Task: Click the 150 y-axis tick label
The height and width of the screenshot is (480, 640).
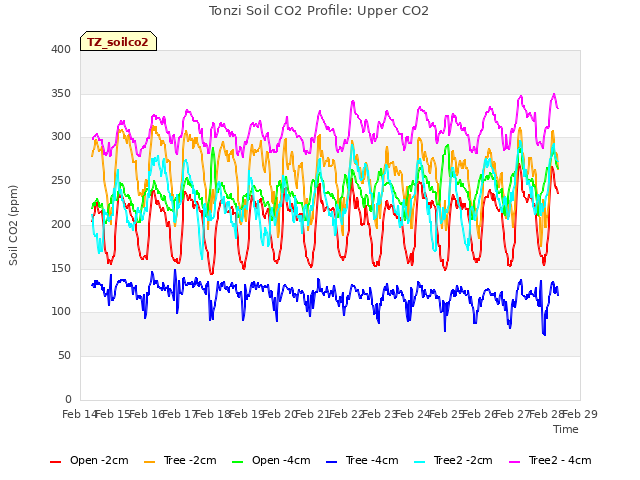Action: [x=61, y=268]
